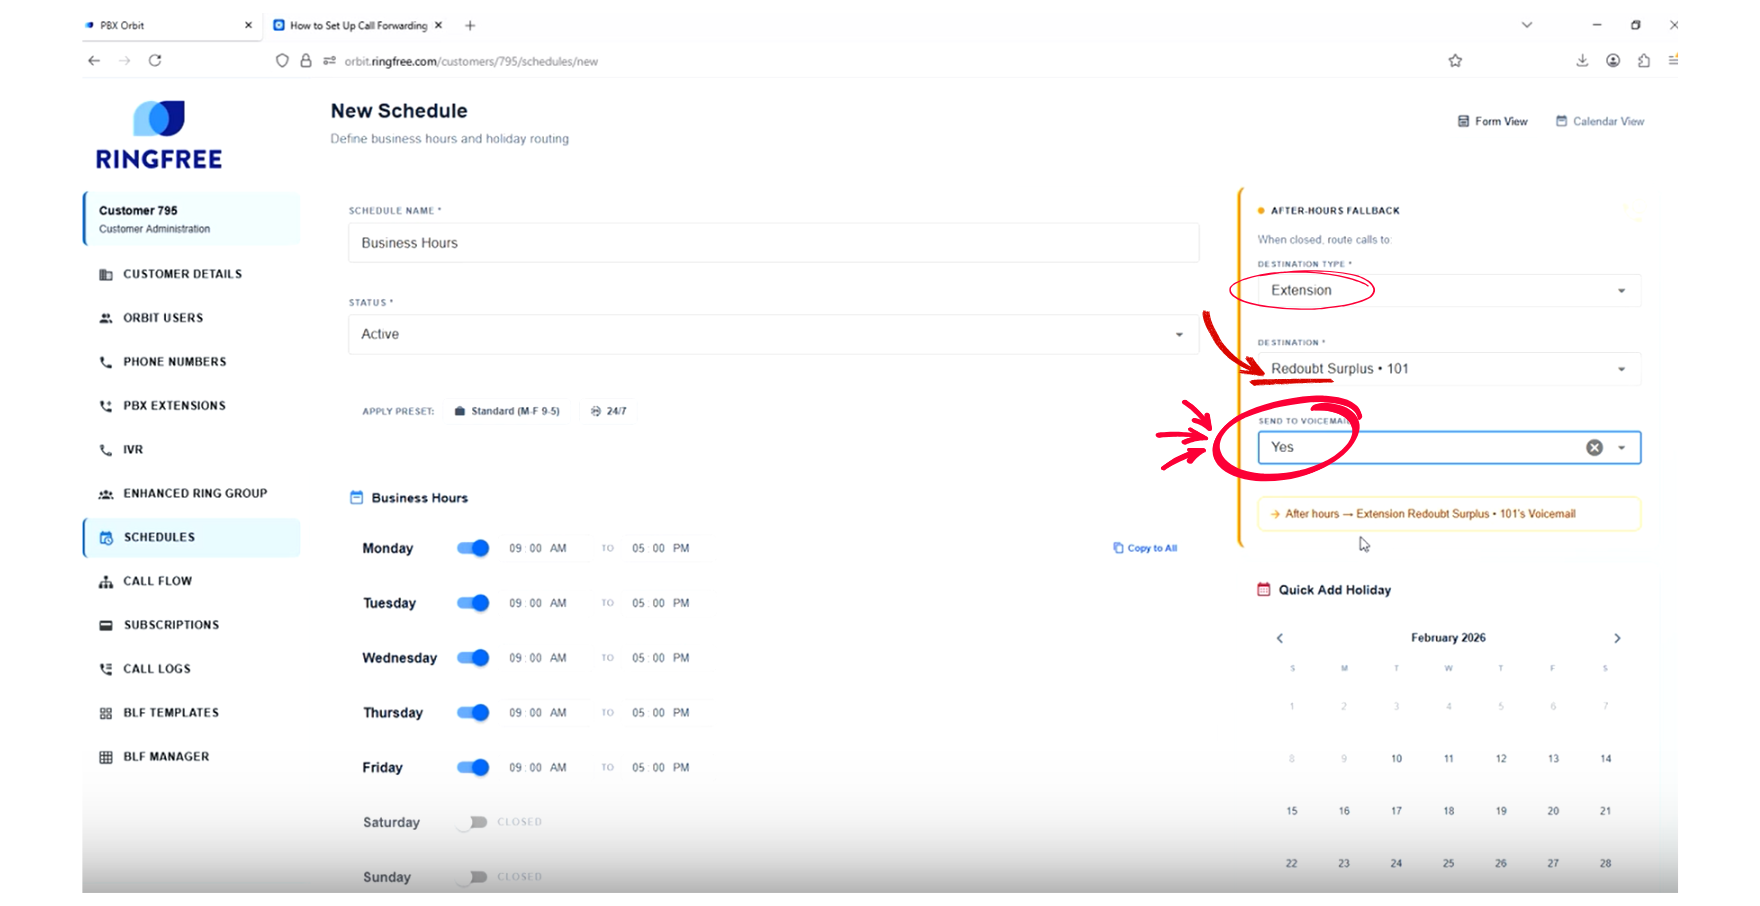Disable the Wednesday hours switch
1760x906 pixels.
pyautogui.click(x=473, y=658)
